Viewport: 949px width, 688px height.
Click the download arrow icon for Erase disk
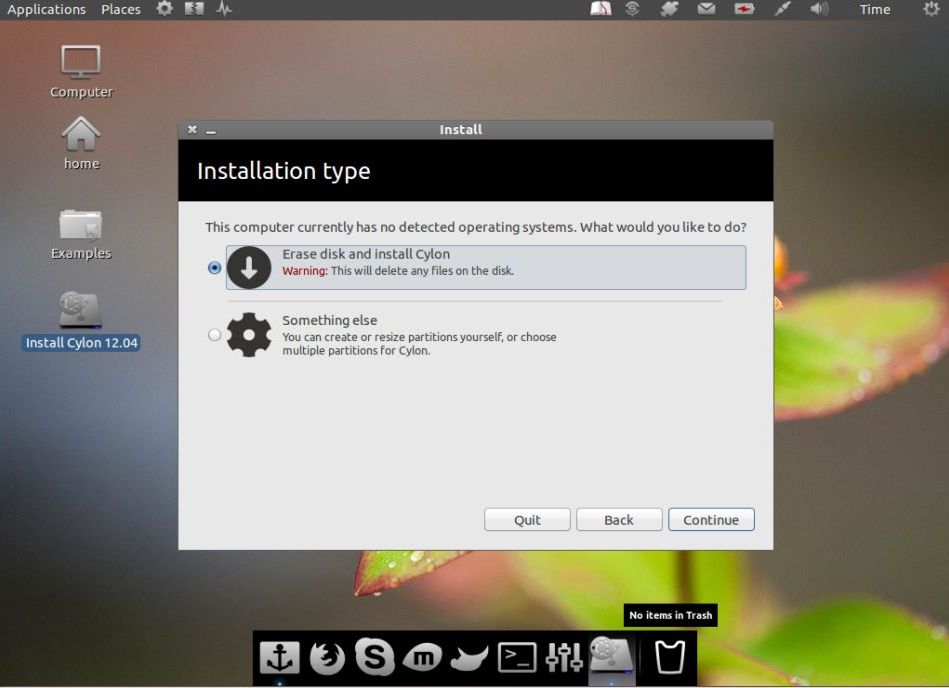[x=249, y=267]
